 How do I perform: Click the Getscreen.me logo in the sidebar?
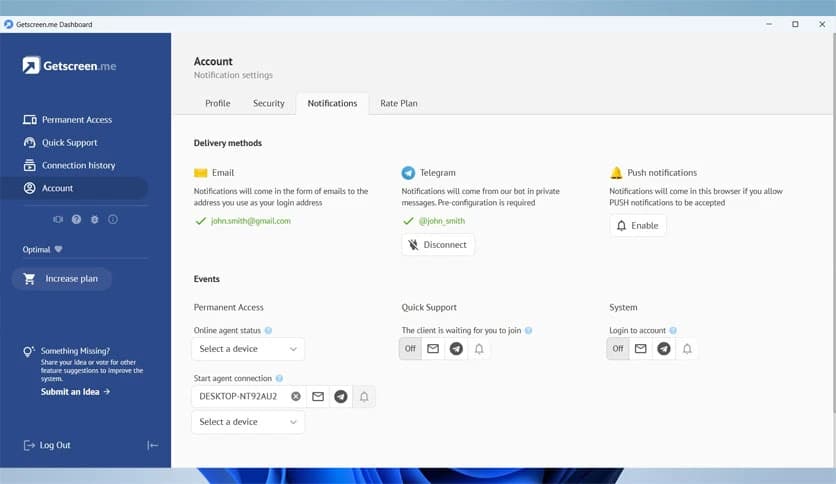click(x=69, y=66)
